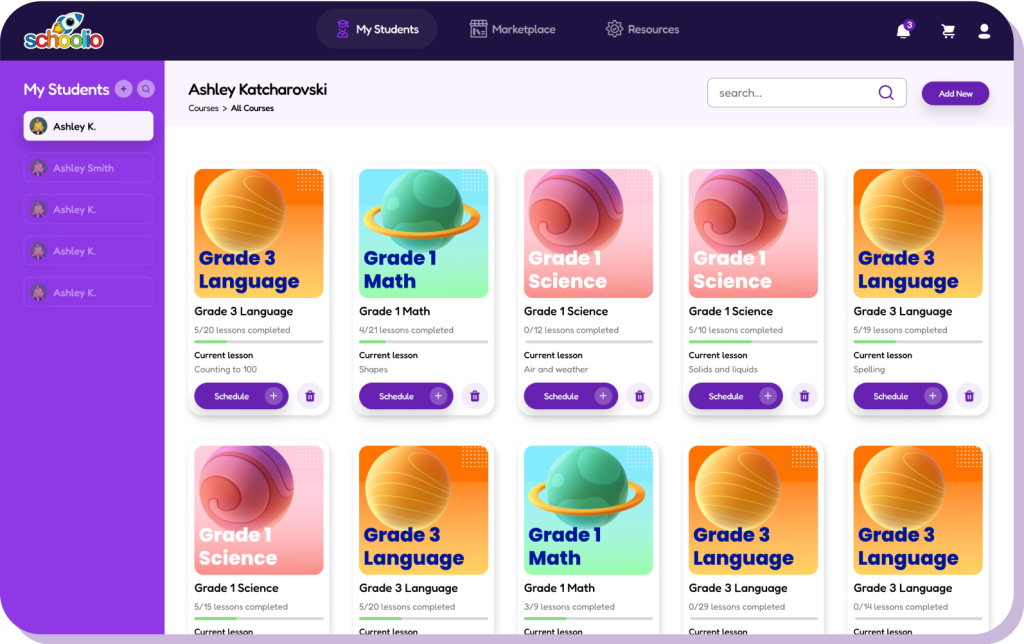The width and height of the screenshot is (1024, 644).
Task: Click 'Grade 1 Science' title above 5/15 lessons
Action: point(236,588)
